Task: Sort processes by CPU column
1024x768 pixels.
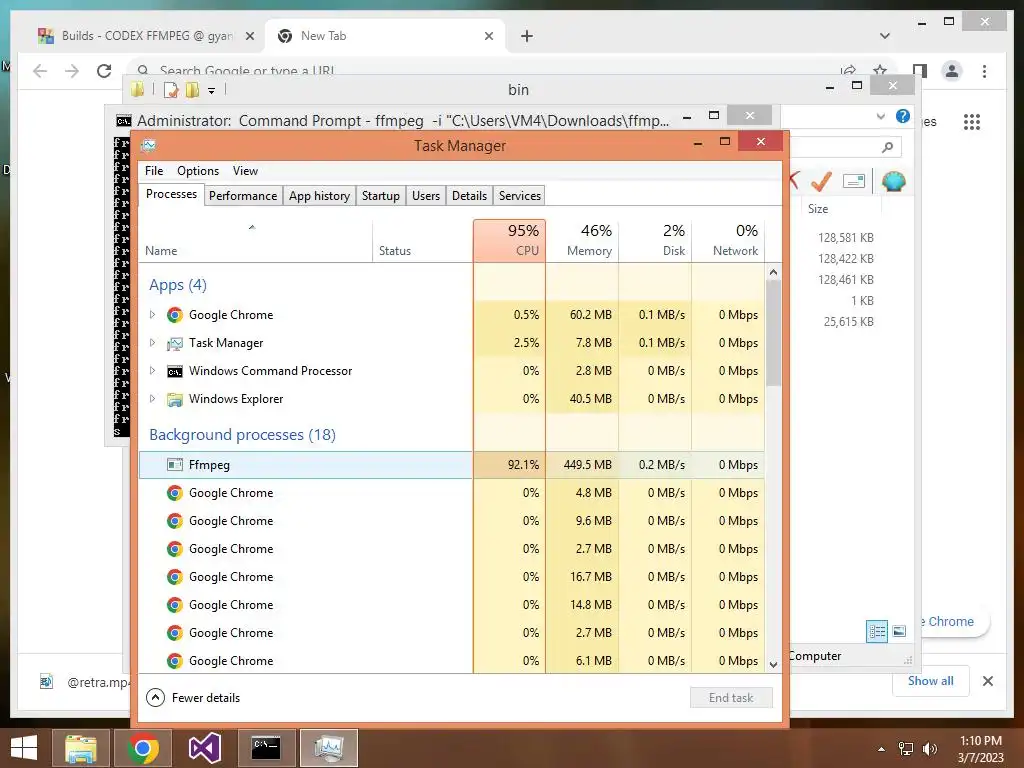Action: click(x=509, y=240)
